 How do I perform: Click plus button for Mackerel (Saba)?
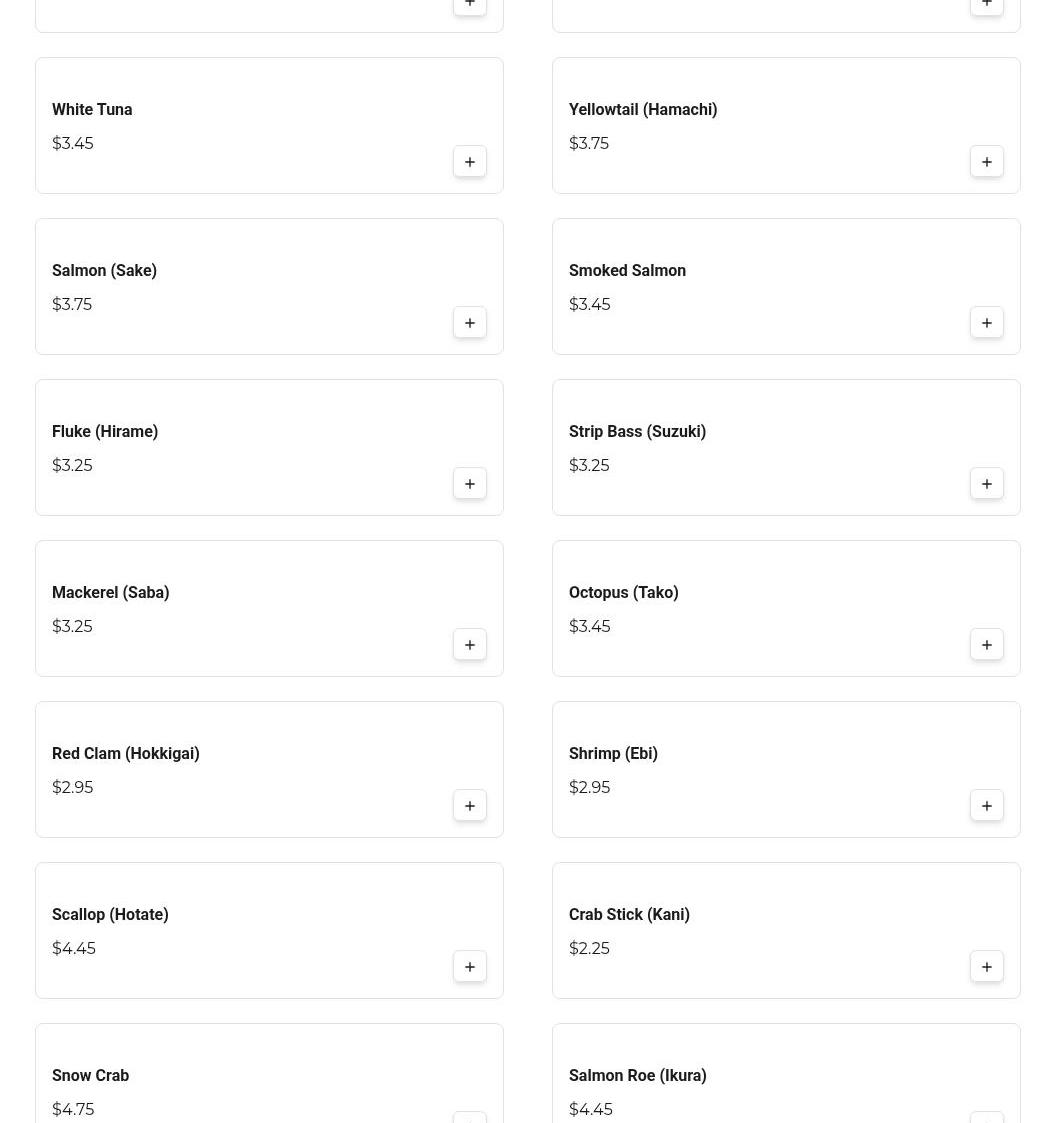click(x=470, y=645)
